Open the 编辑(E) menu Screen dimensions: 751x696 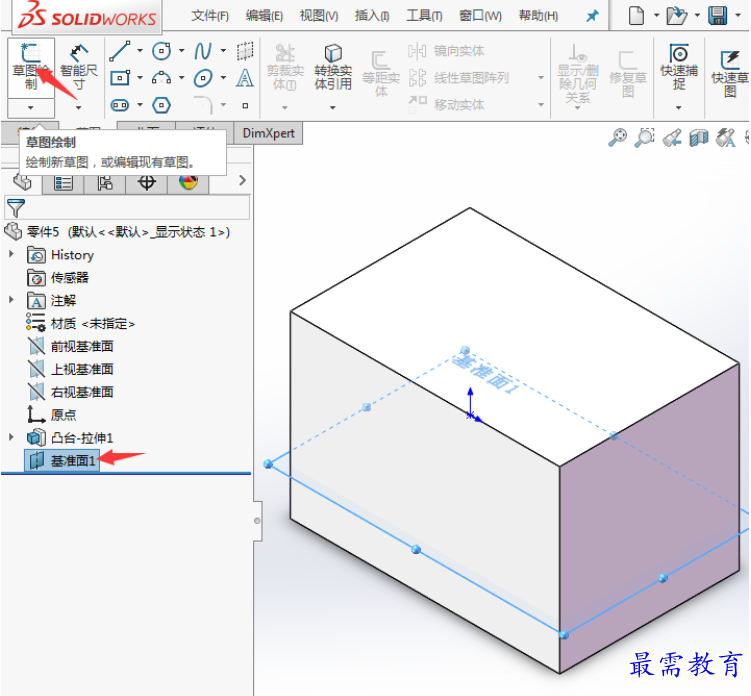264,16
